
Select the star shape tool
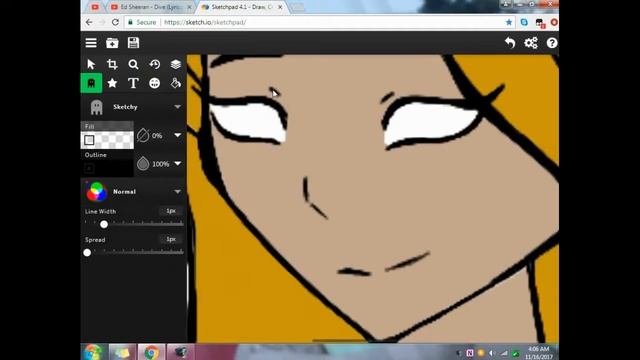(x=112, y=83)
